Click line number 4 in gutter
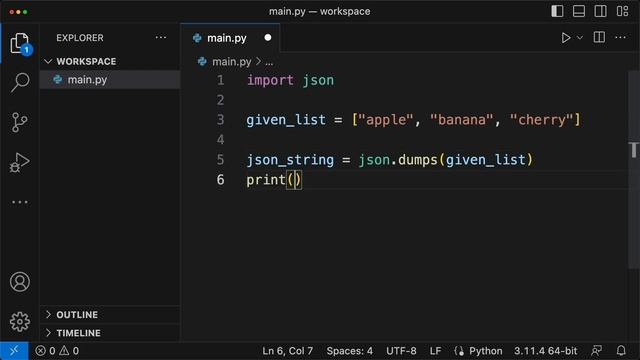The image size is (640, 360). coord(220,140)
